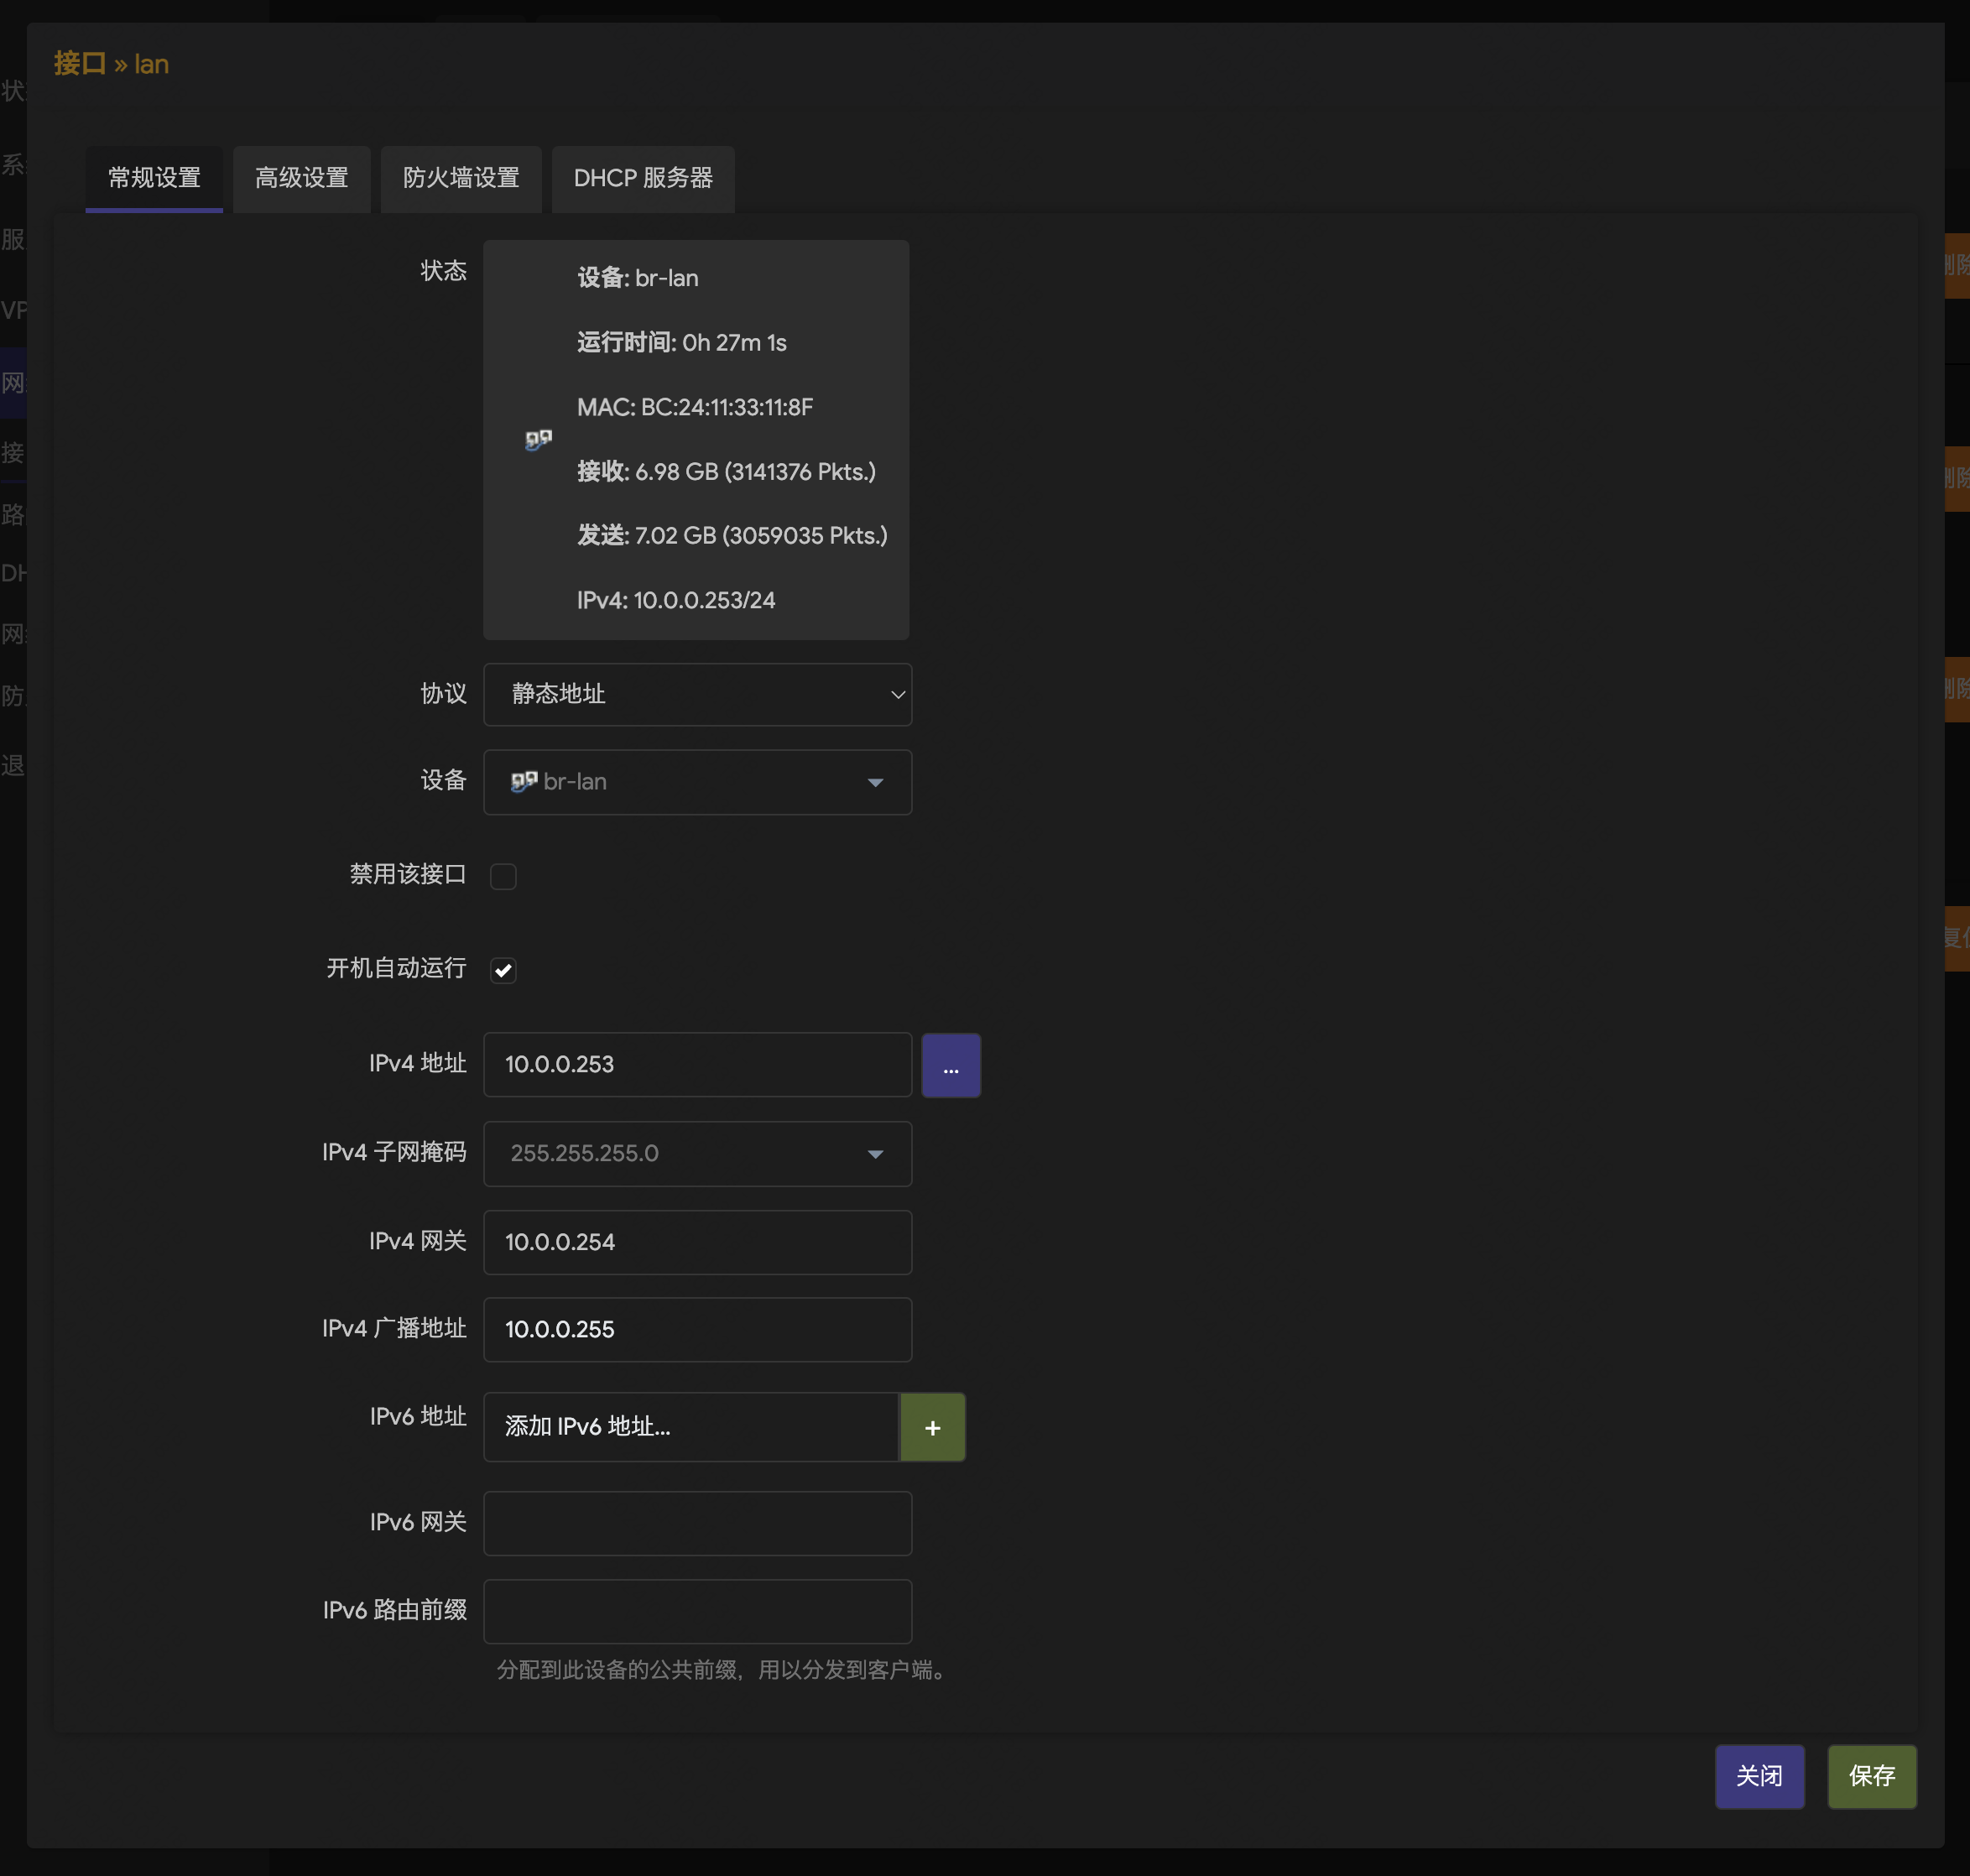The height and width of the screenshot is (1876, 1970).
Task: Check the 禁用该接口 checkbox
Action: (503, 876)
